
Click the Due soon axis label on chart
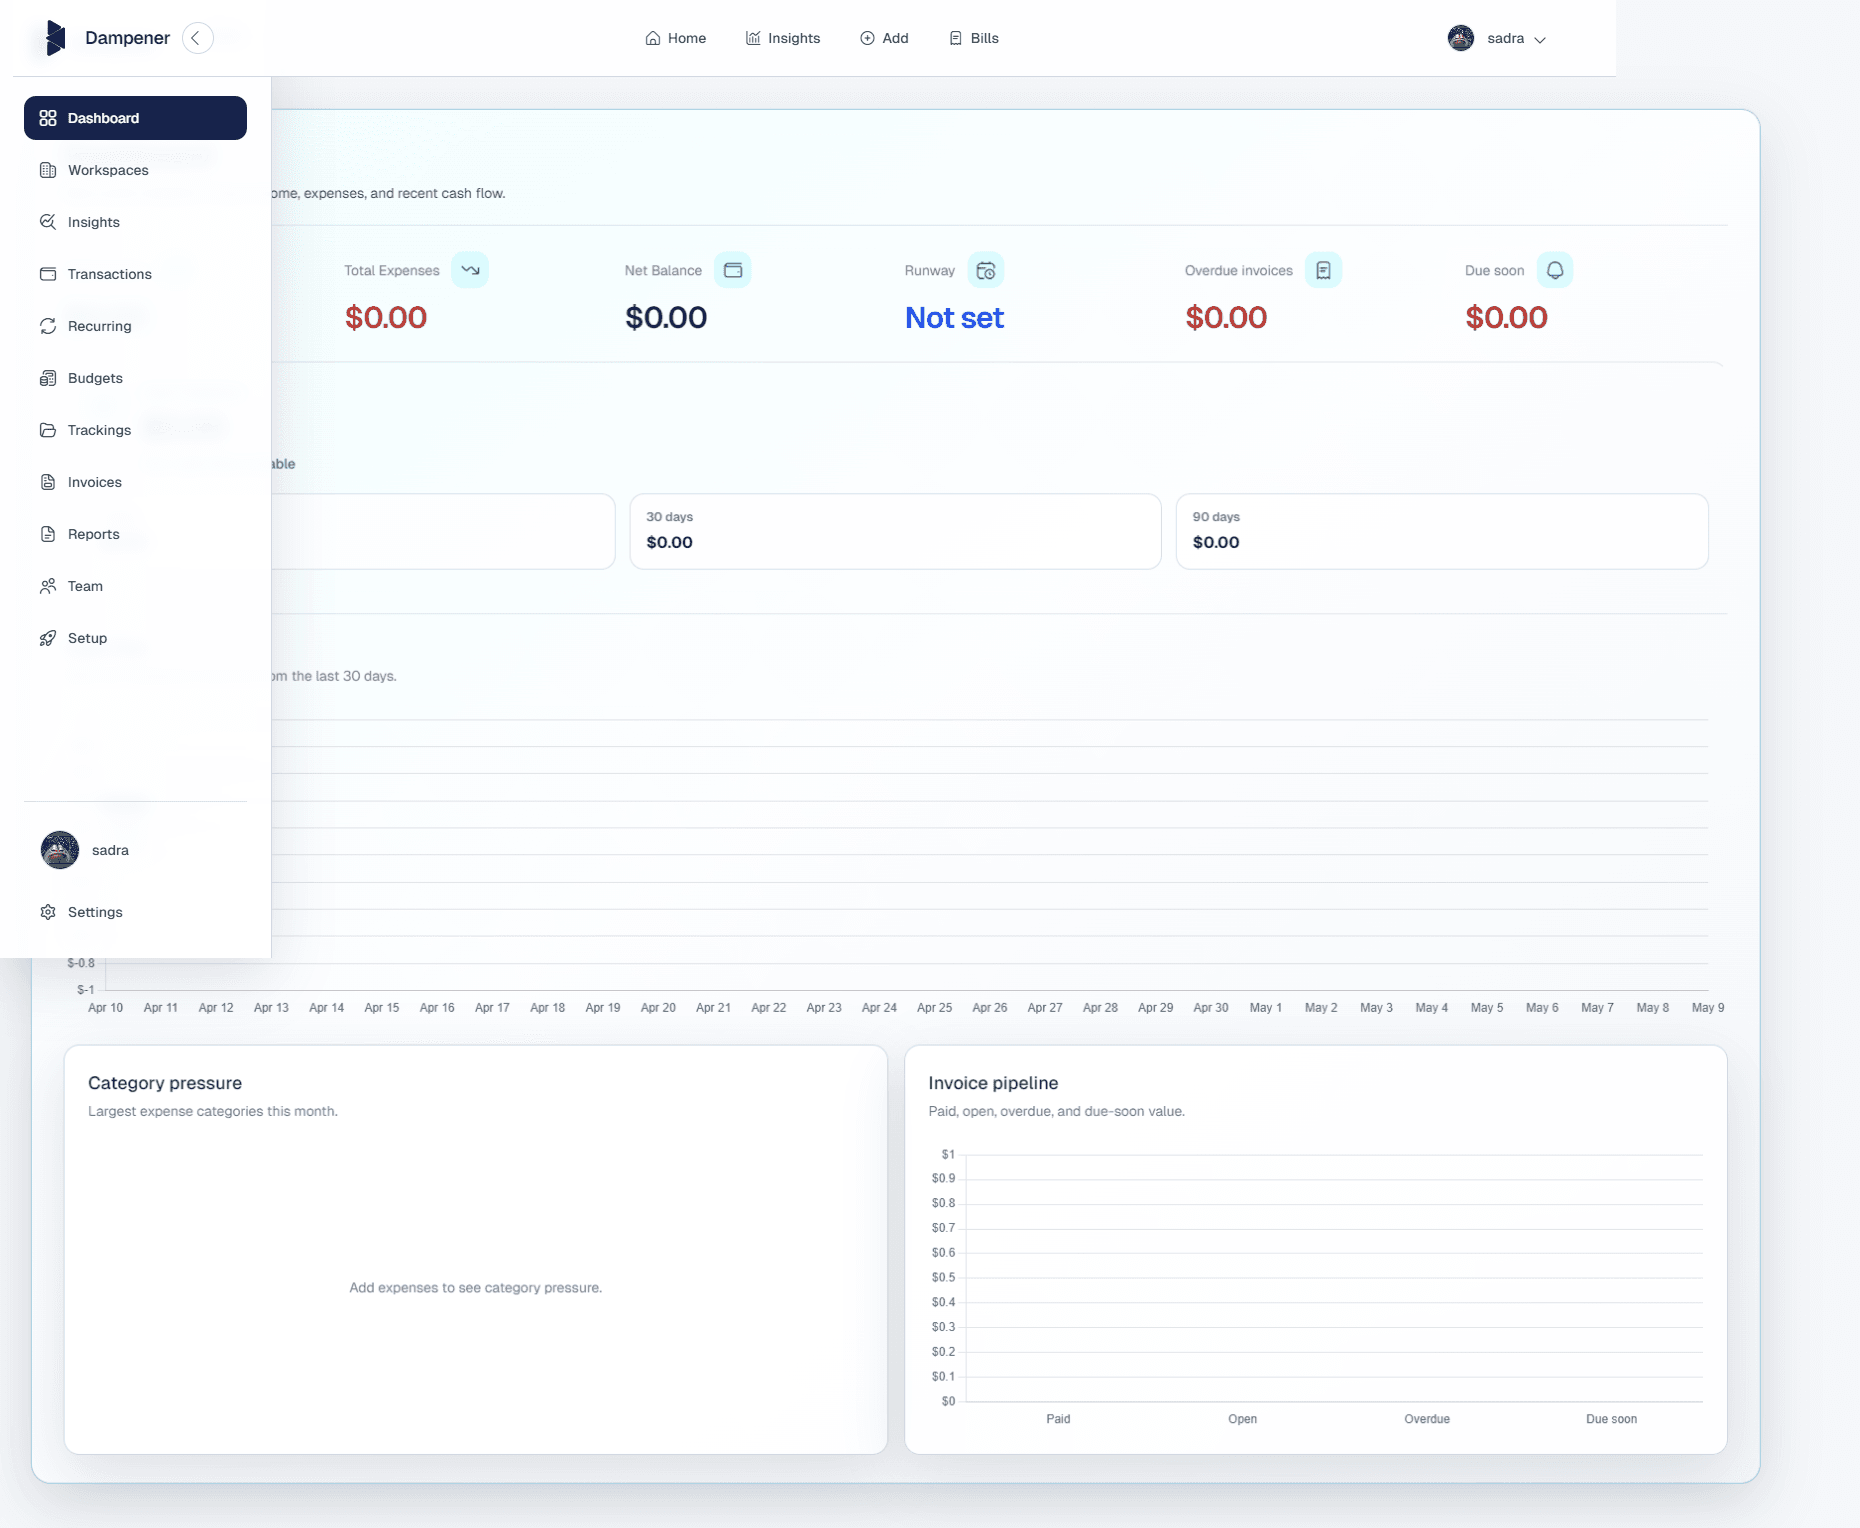pos(1611,1419)
